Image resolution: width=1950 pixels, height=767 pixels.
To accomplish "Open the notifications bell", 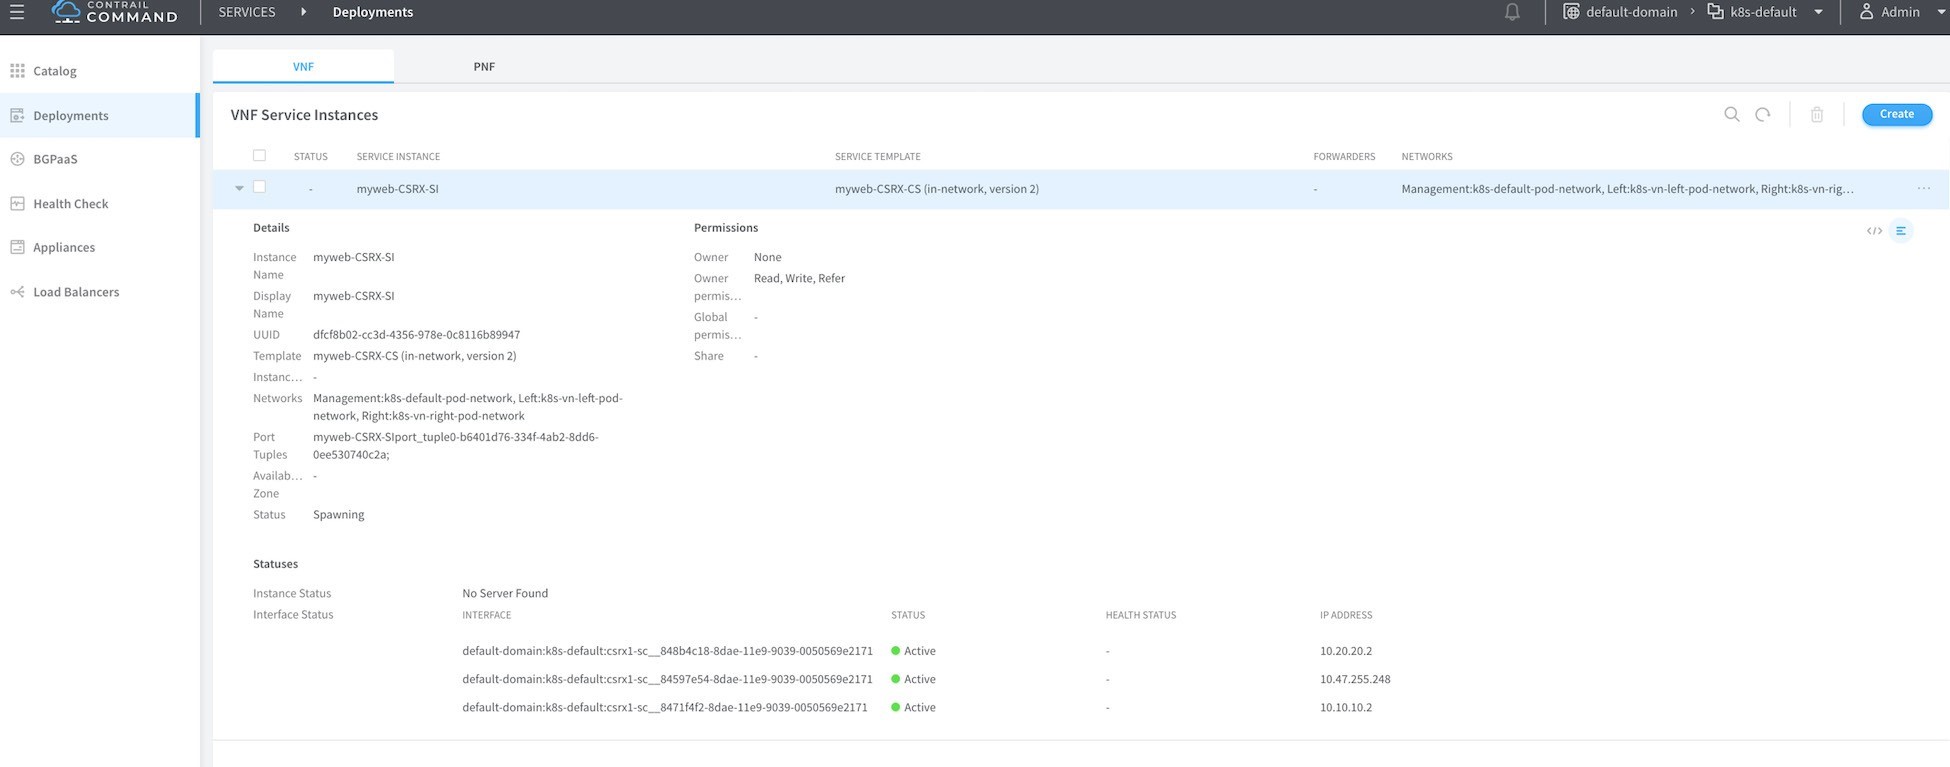I will (1512, 12).
